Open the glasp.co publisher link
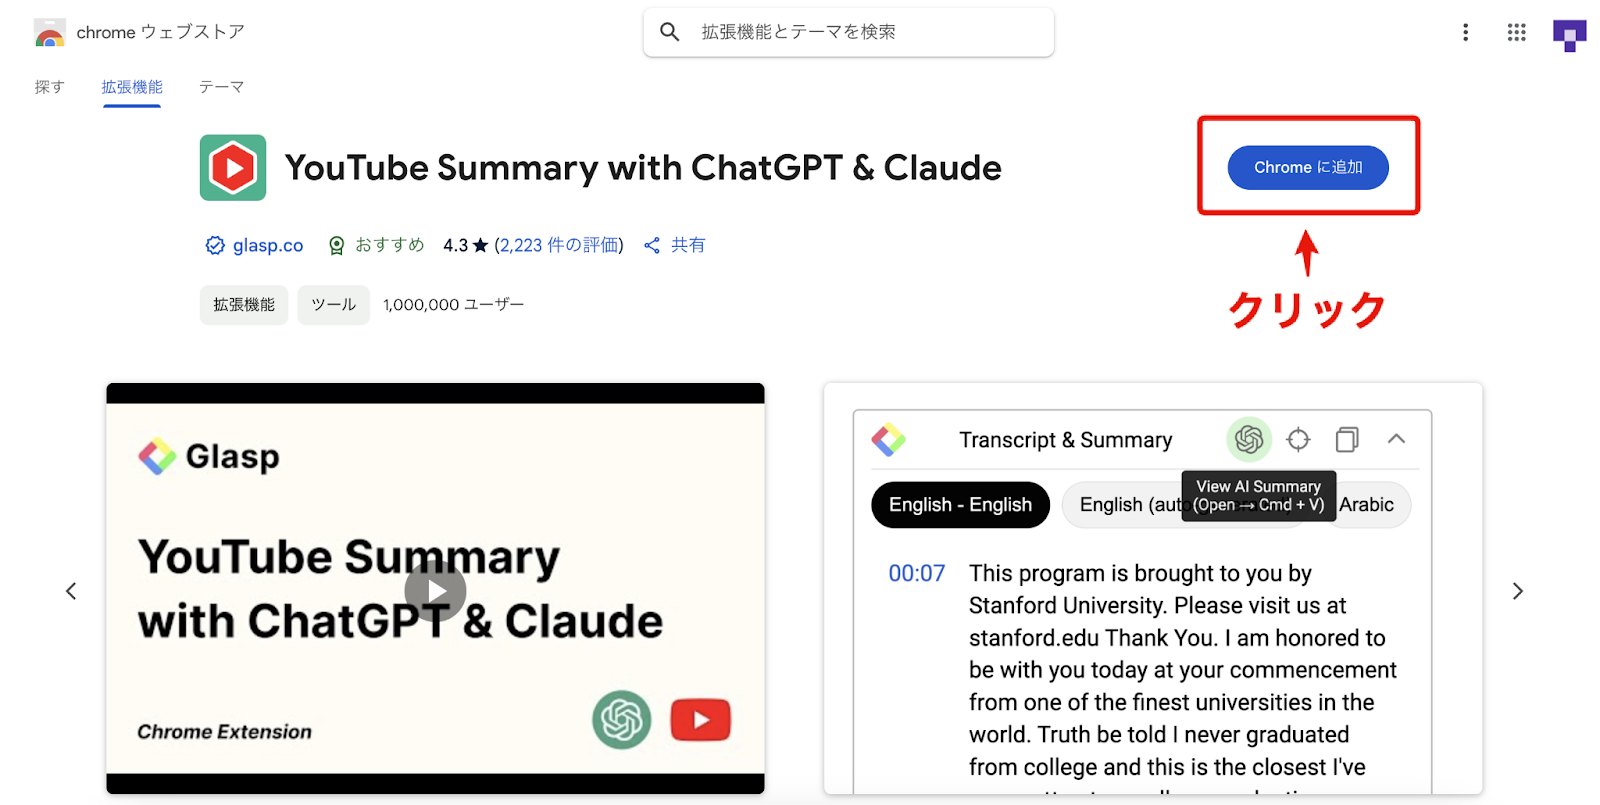Viewport: 1600px width, 805px height. coord(268,245)
